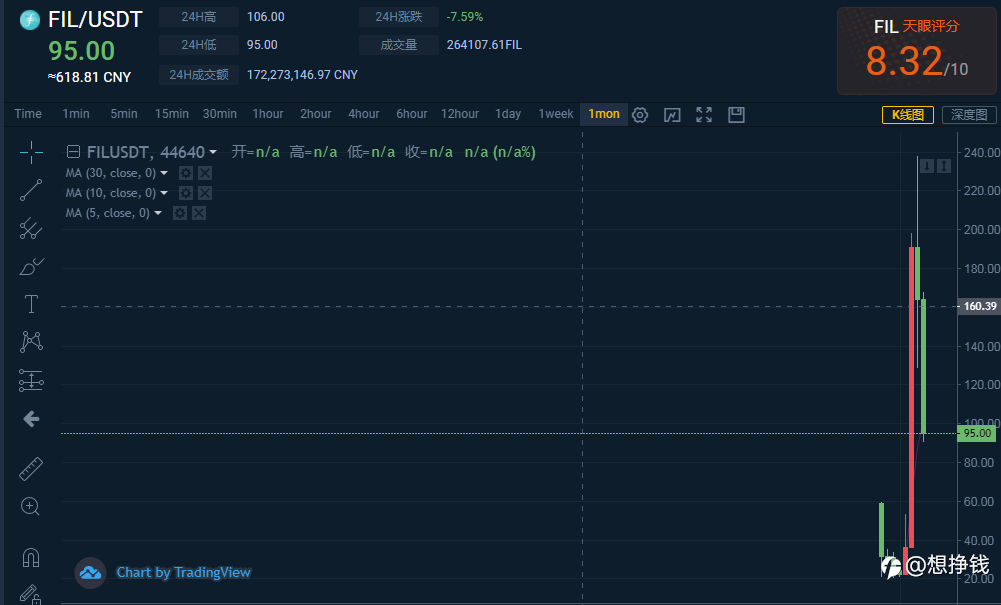Open the FILUSDT symbol dropdown arrow
The image size is (1001, 605).
click(213, 153)
